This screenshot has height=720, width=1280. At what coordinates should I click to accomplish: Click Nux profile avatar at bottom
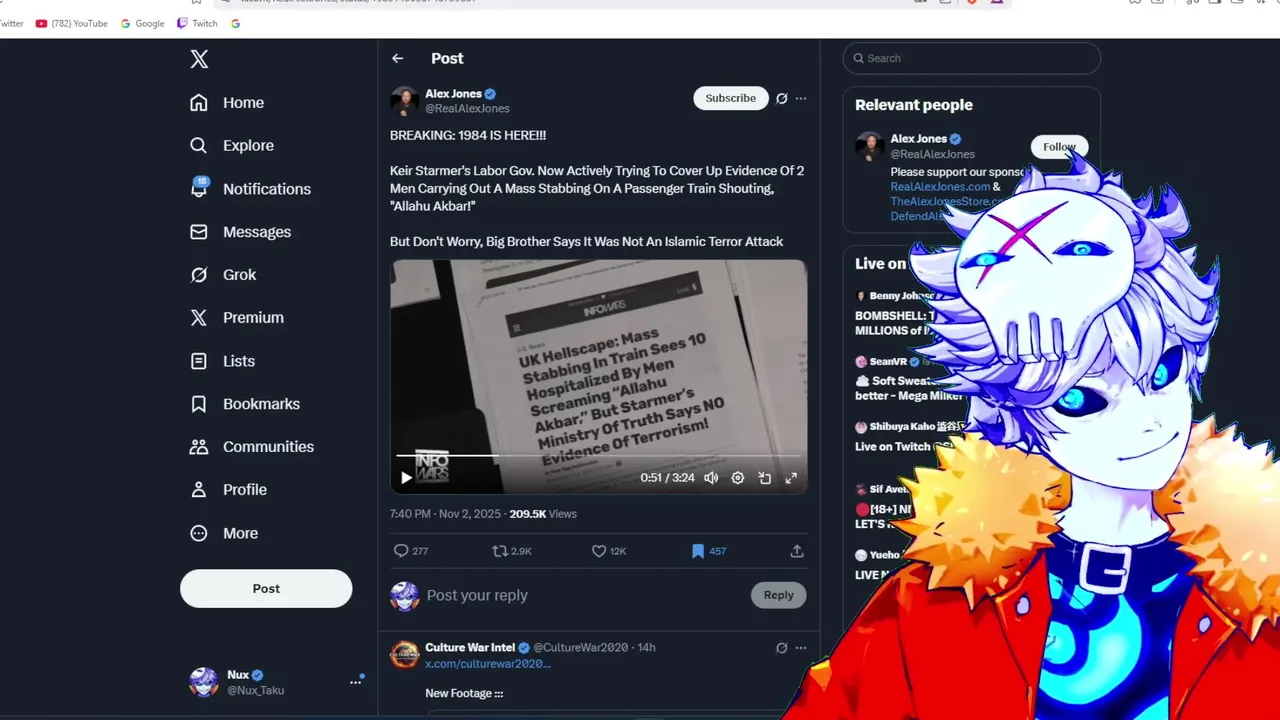tap(204, 682)
